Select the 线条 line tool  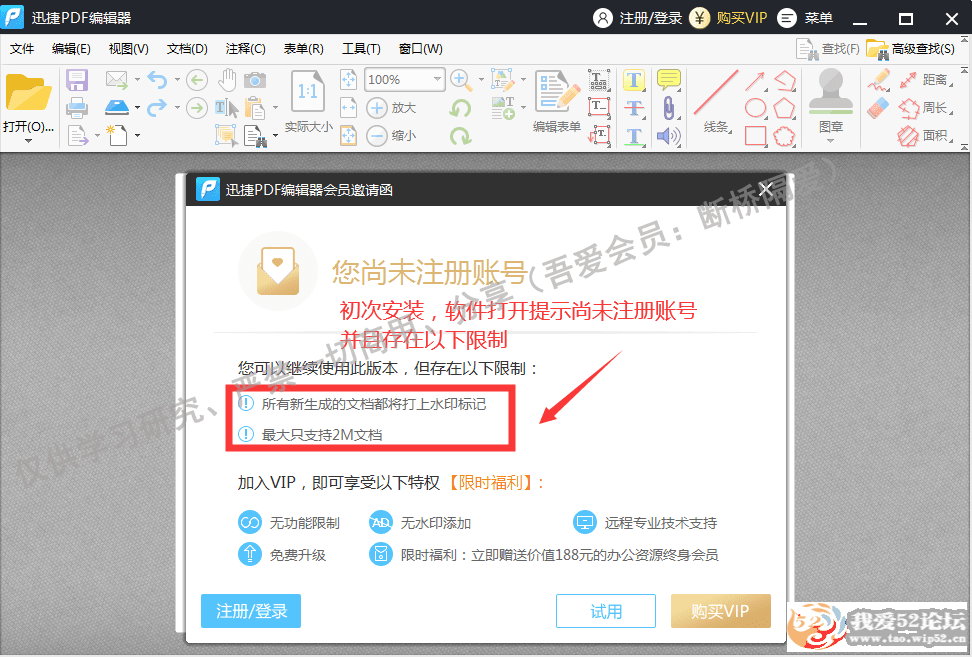tap(716, 101)
